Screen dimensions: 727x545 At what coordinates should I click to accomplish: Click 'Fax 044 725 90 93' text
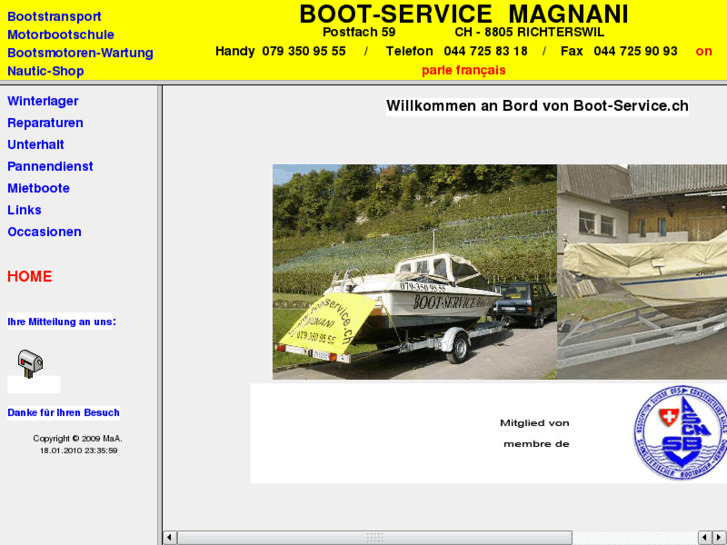[619, 51]
